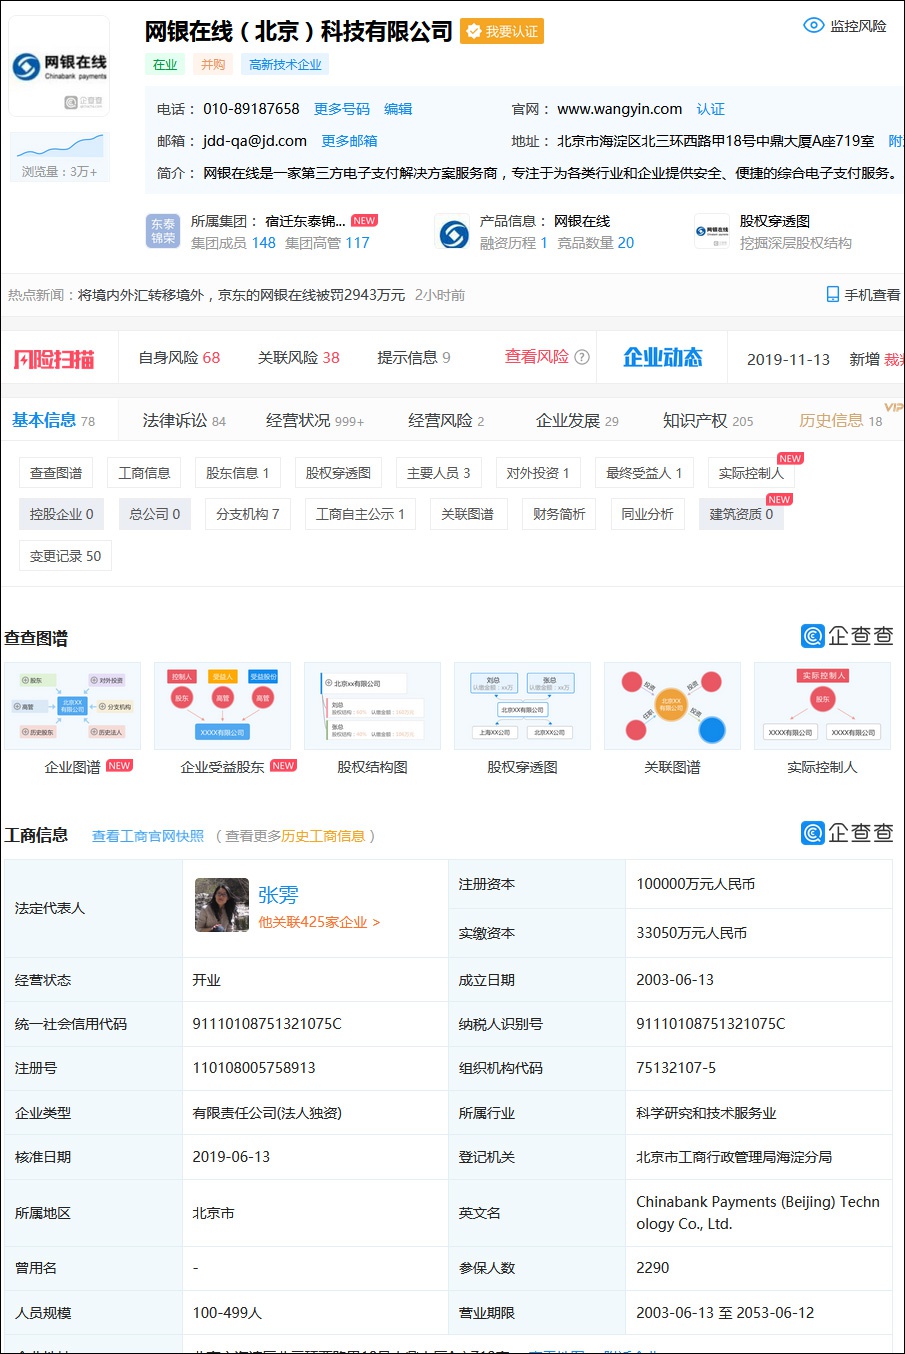Viewport: 905px width, 1354px height.
Task: Click the 东泰锦荣 group icon
Action: 163,231
